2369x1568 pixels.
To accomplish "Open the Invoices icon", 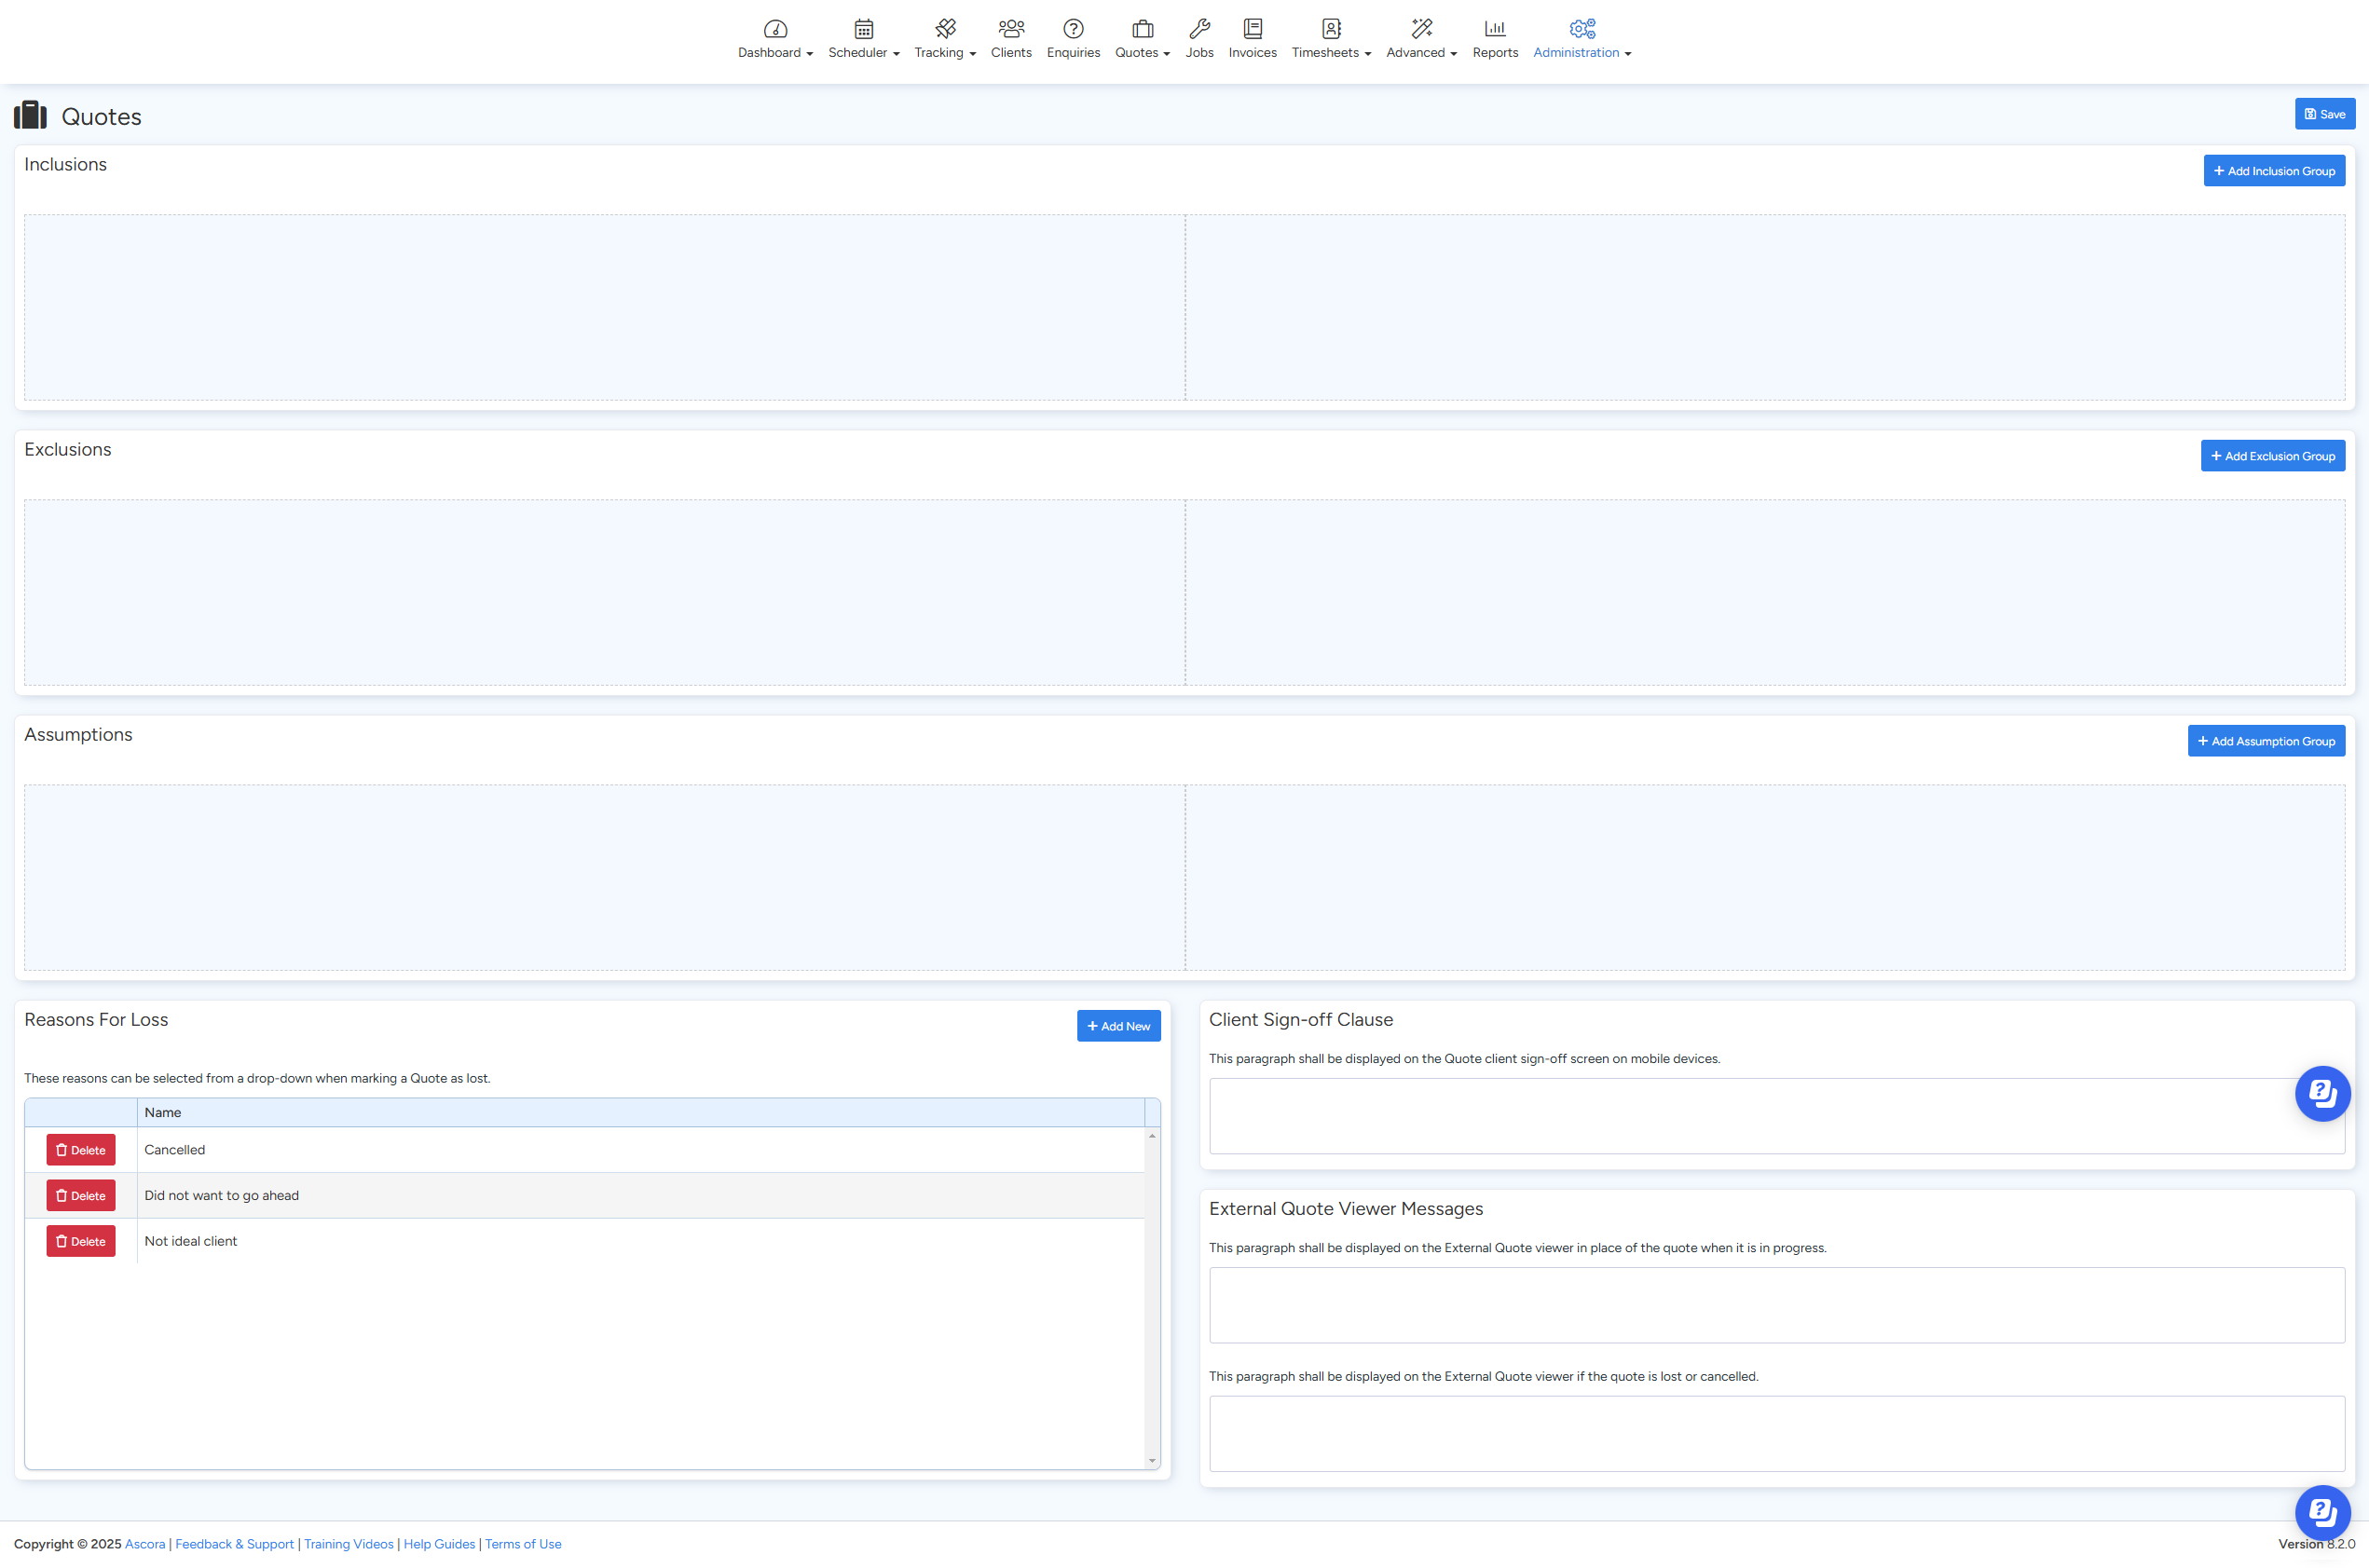I will (1252, 28).
